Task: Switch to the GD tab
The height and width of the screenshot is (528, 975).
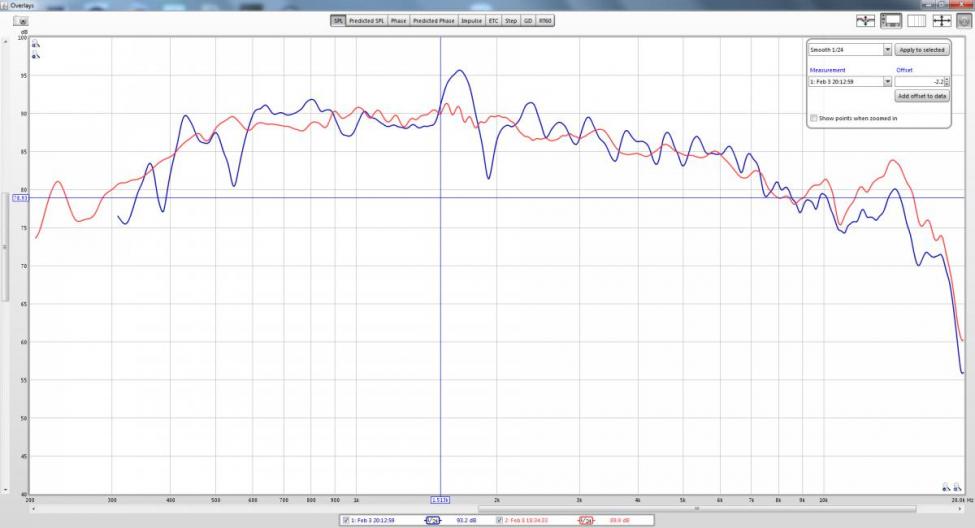Action: click(x=528, y=21)
